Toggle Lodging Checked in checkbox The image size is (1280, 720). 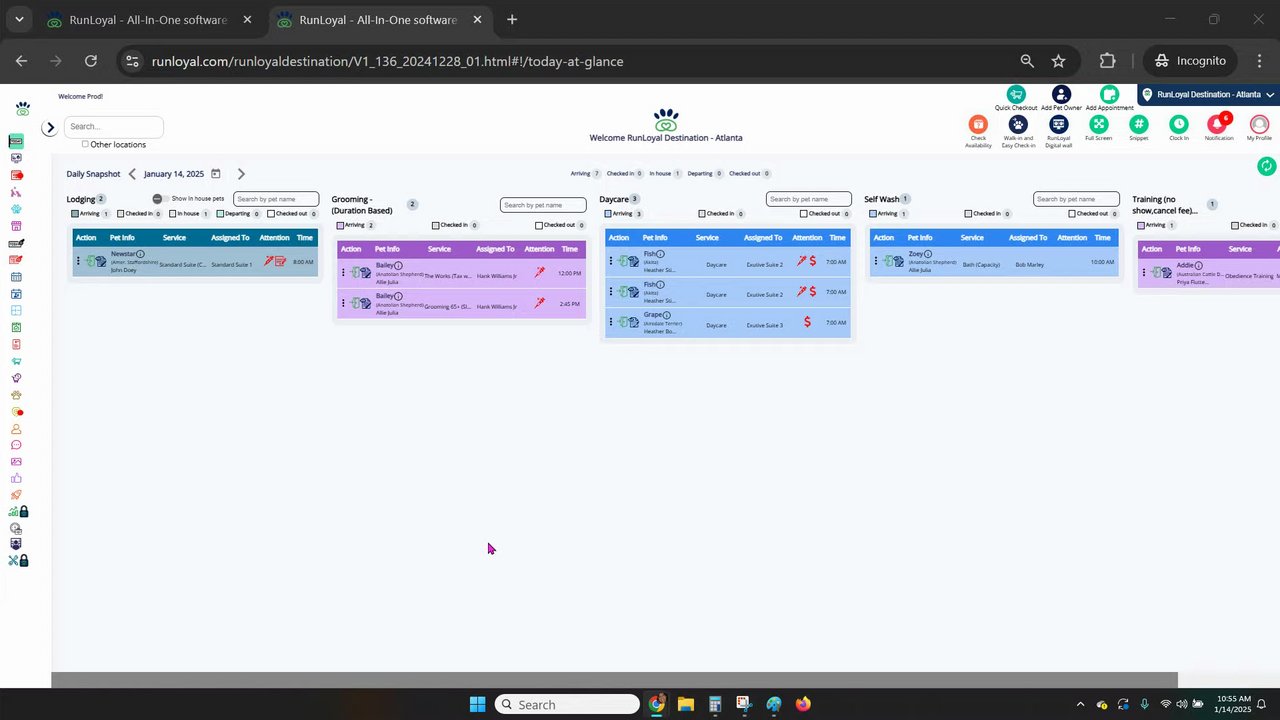pos(121,214)
